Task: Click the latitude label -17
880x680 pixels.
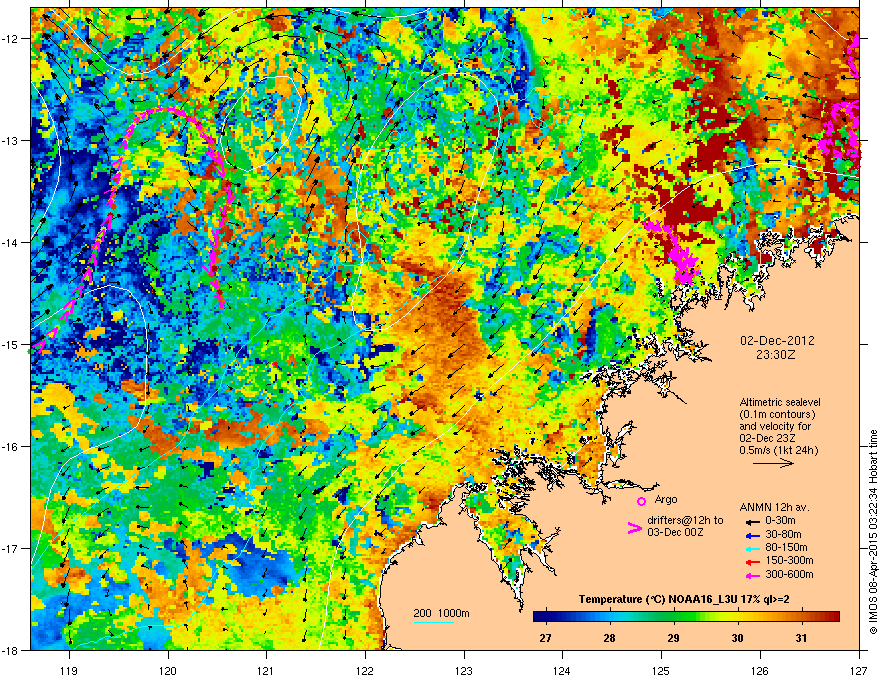Action: (10, 549)
